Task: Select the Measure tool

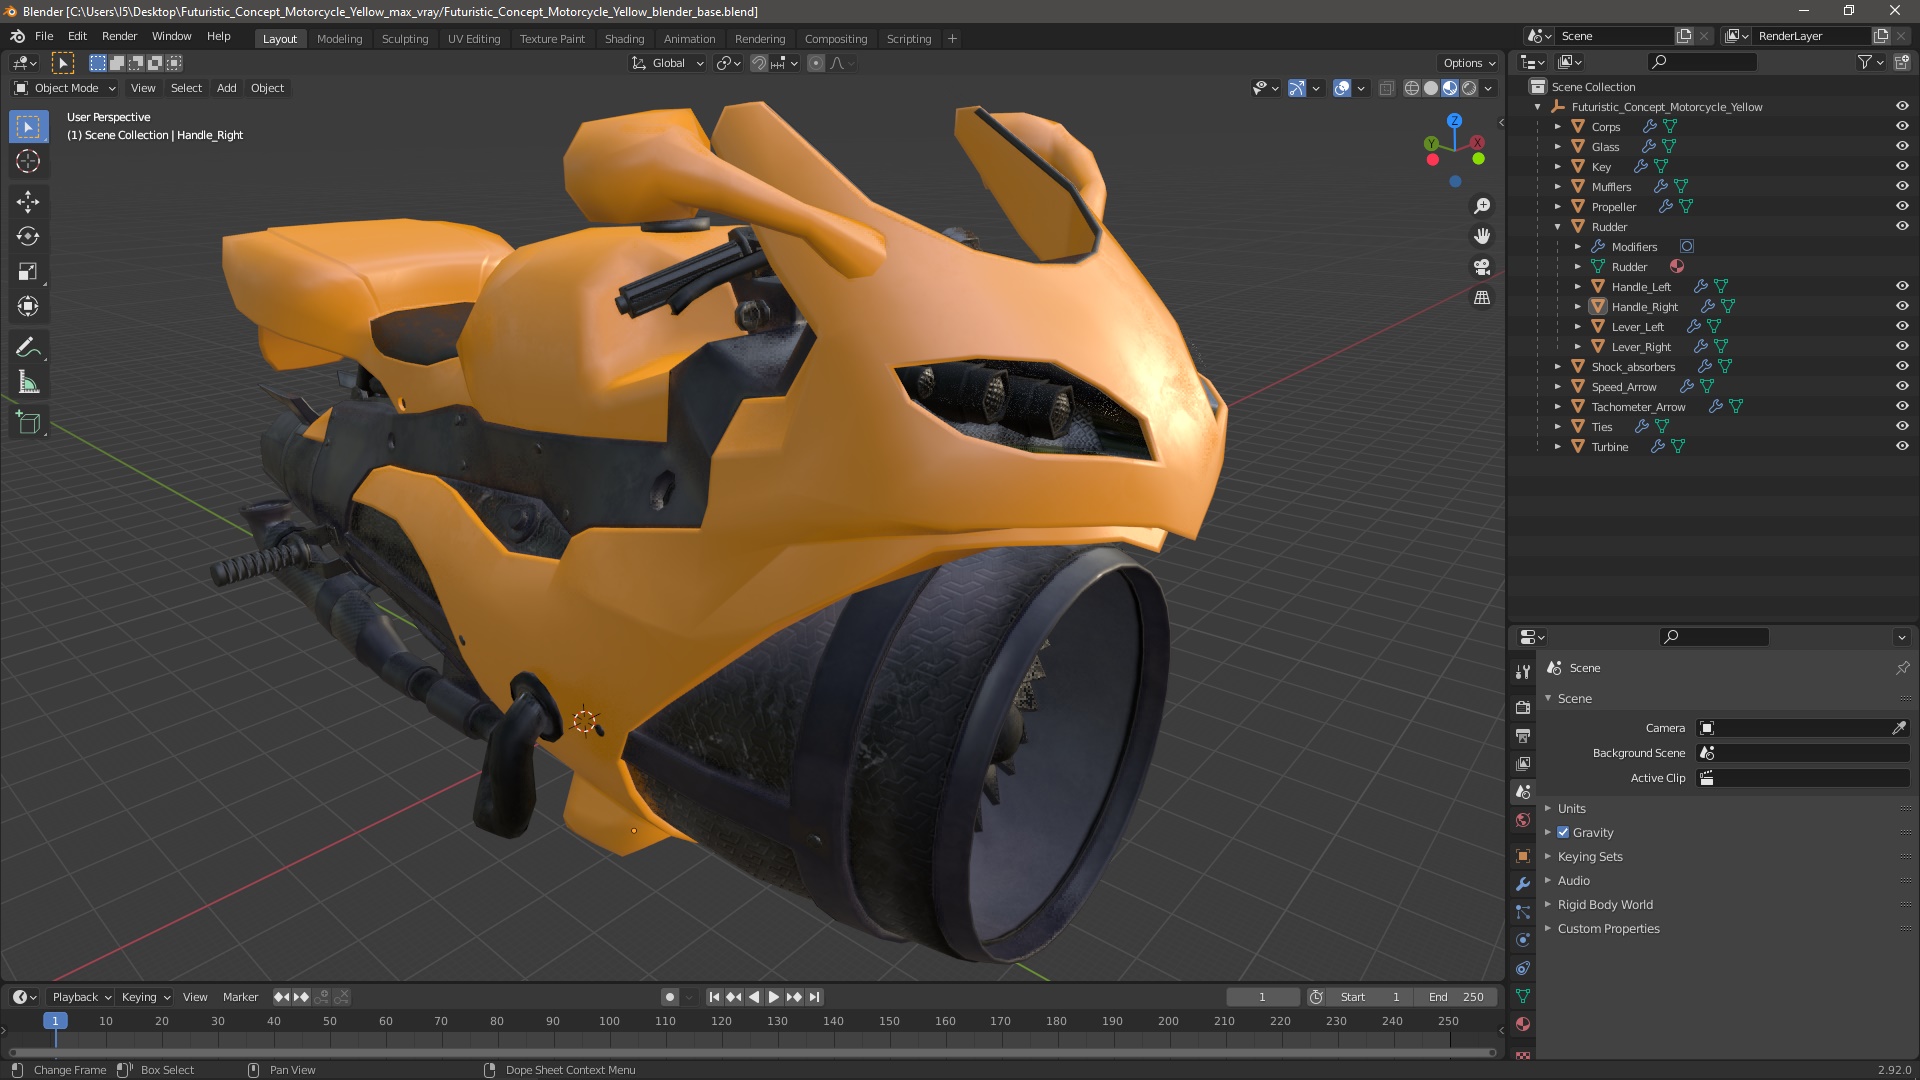Action: click(x=28, y=382)
